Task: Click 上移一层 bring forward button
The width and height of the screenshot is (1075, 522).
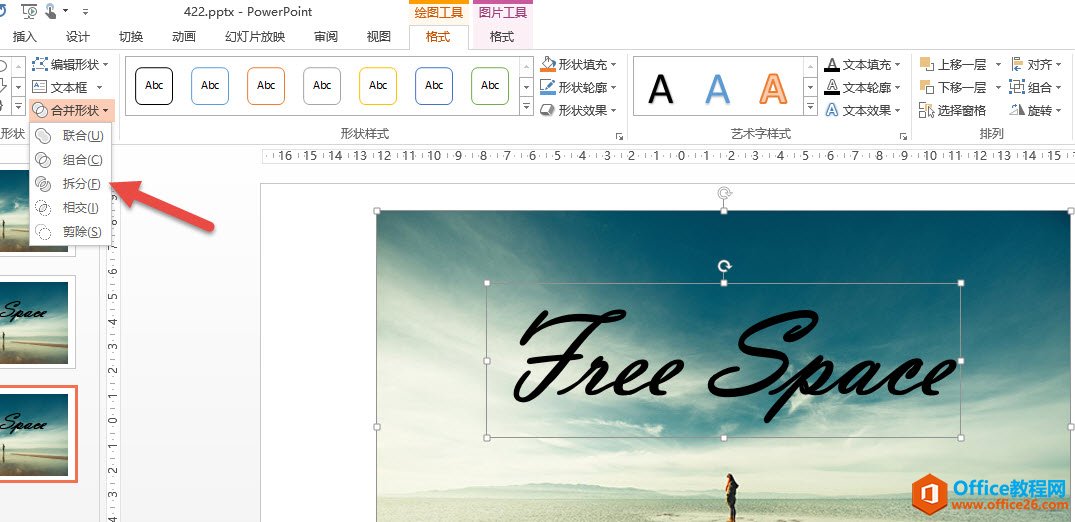Action: [x=953, y=64]
